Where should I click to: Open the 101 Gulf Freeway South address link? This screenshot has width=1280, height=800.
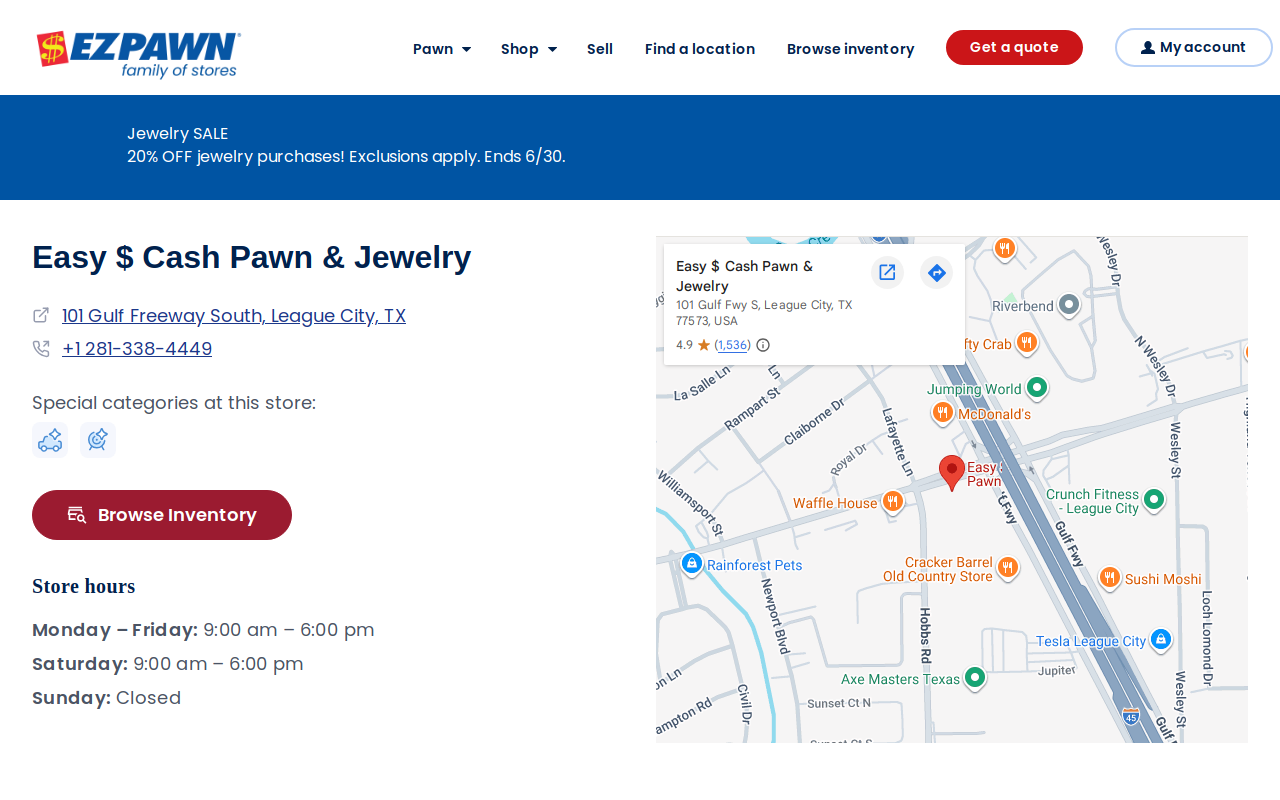coord(234,316)
